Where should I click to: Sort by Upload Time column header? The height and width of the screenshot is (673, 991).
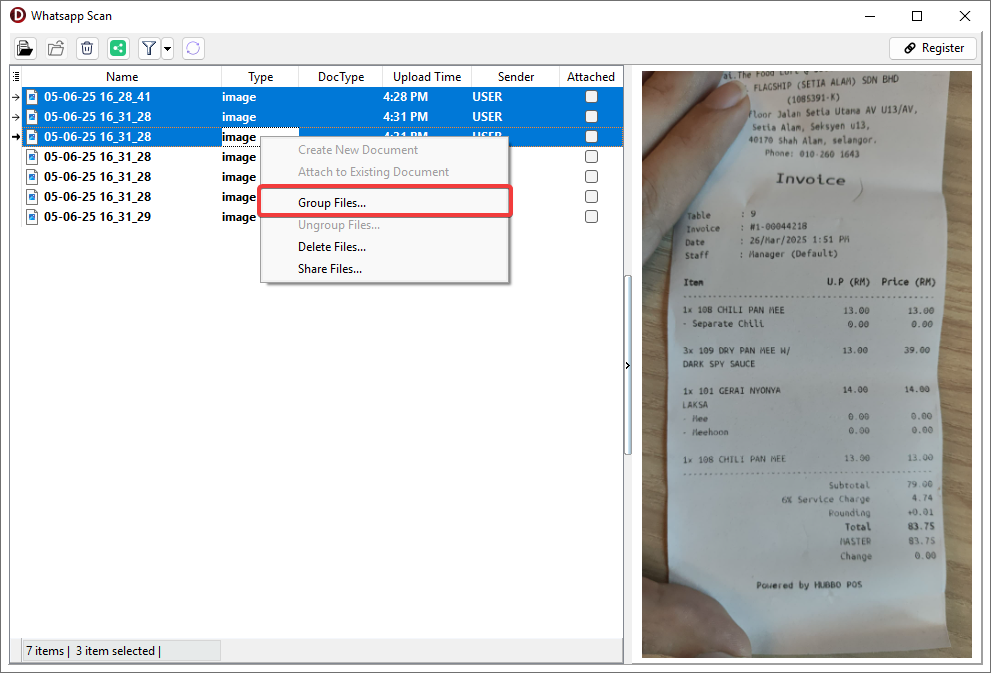427,76
